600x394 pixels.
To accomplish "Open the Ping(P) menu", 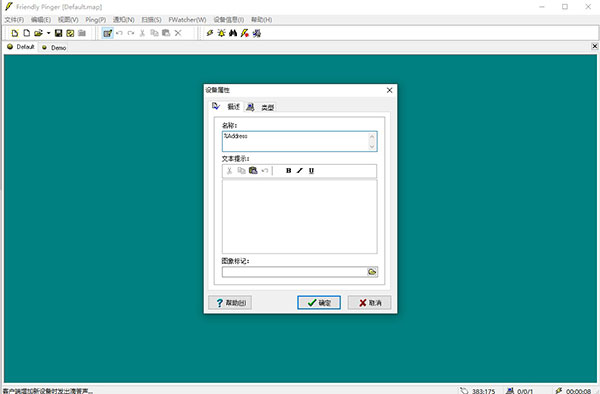I will (x=96, y=20).
